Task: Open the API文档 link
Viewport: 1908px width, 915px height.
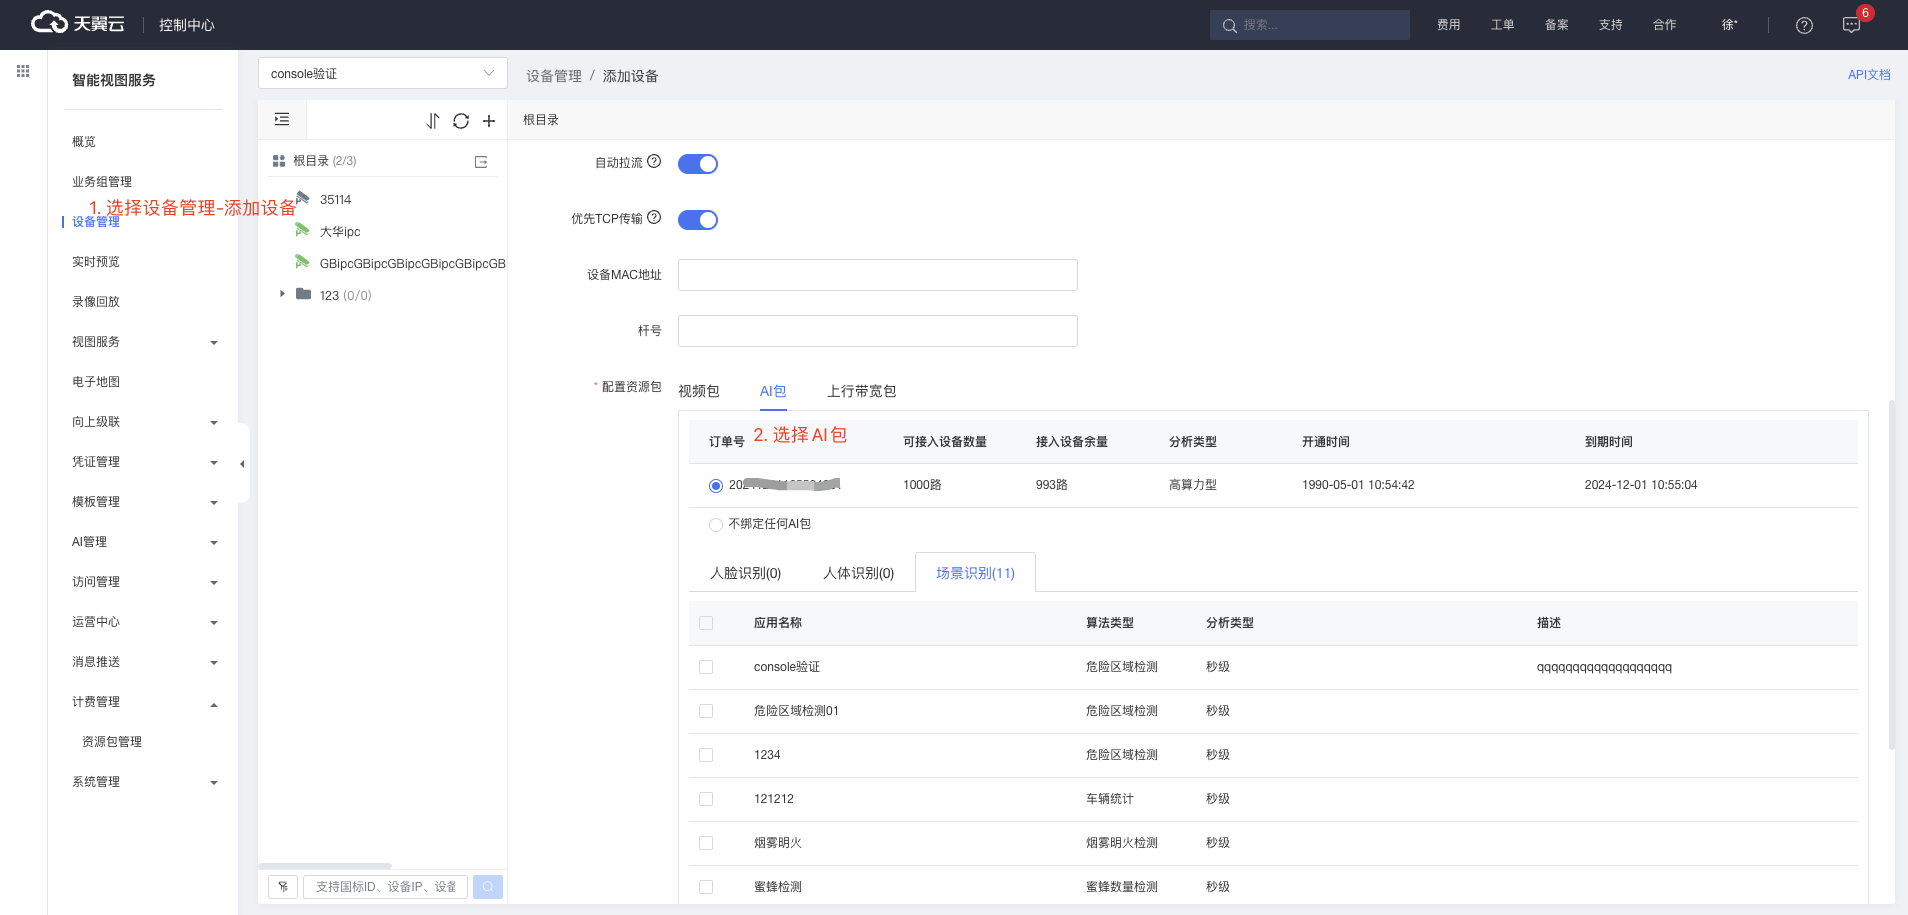Action: coord(1868,75)
